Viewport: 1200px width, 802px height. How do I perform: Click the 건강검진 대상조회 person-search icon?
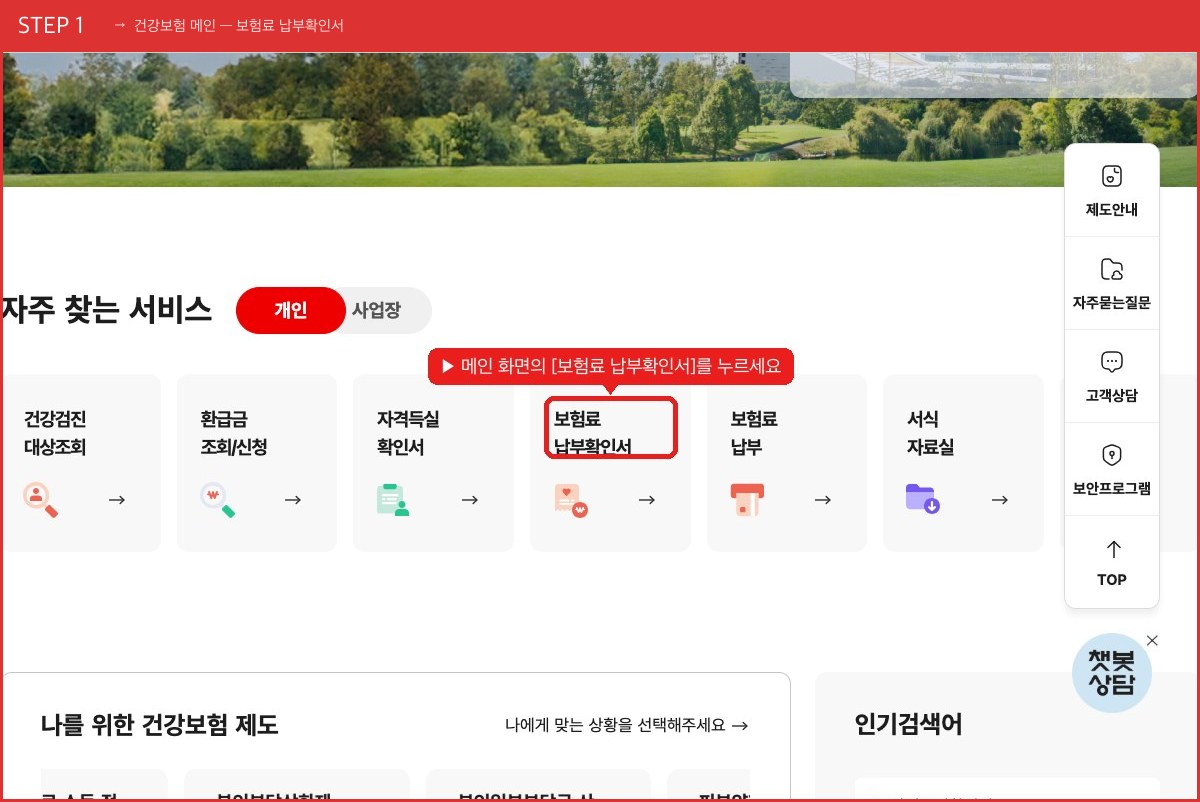click(x=41, y=499)
